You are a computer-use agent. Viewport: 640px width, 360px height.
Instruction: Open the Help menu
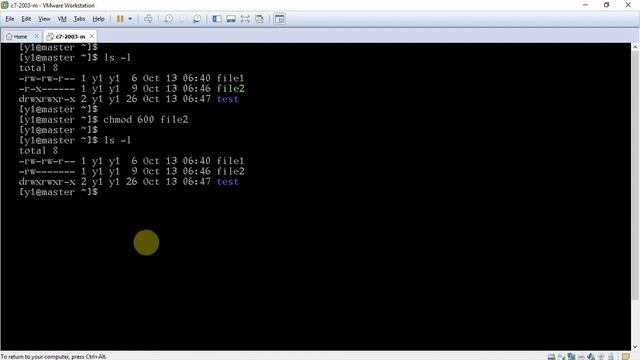(98, 19)
